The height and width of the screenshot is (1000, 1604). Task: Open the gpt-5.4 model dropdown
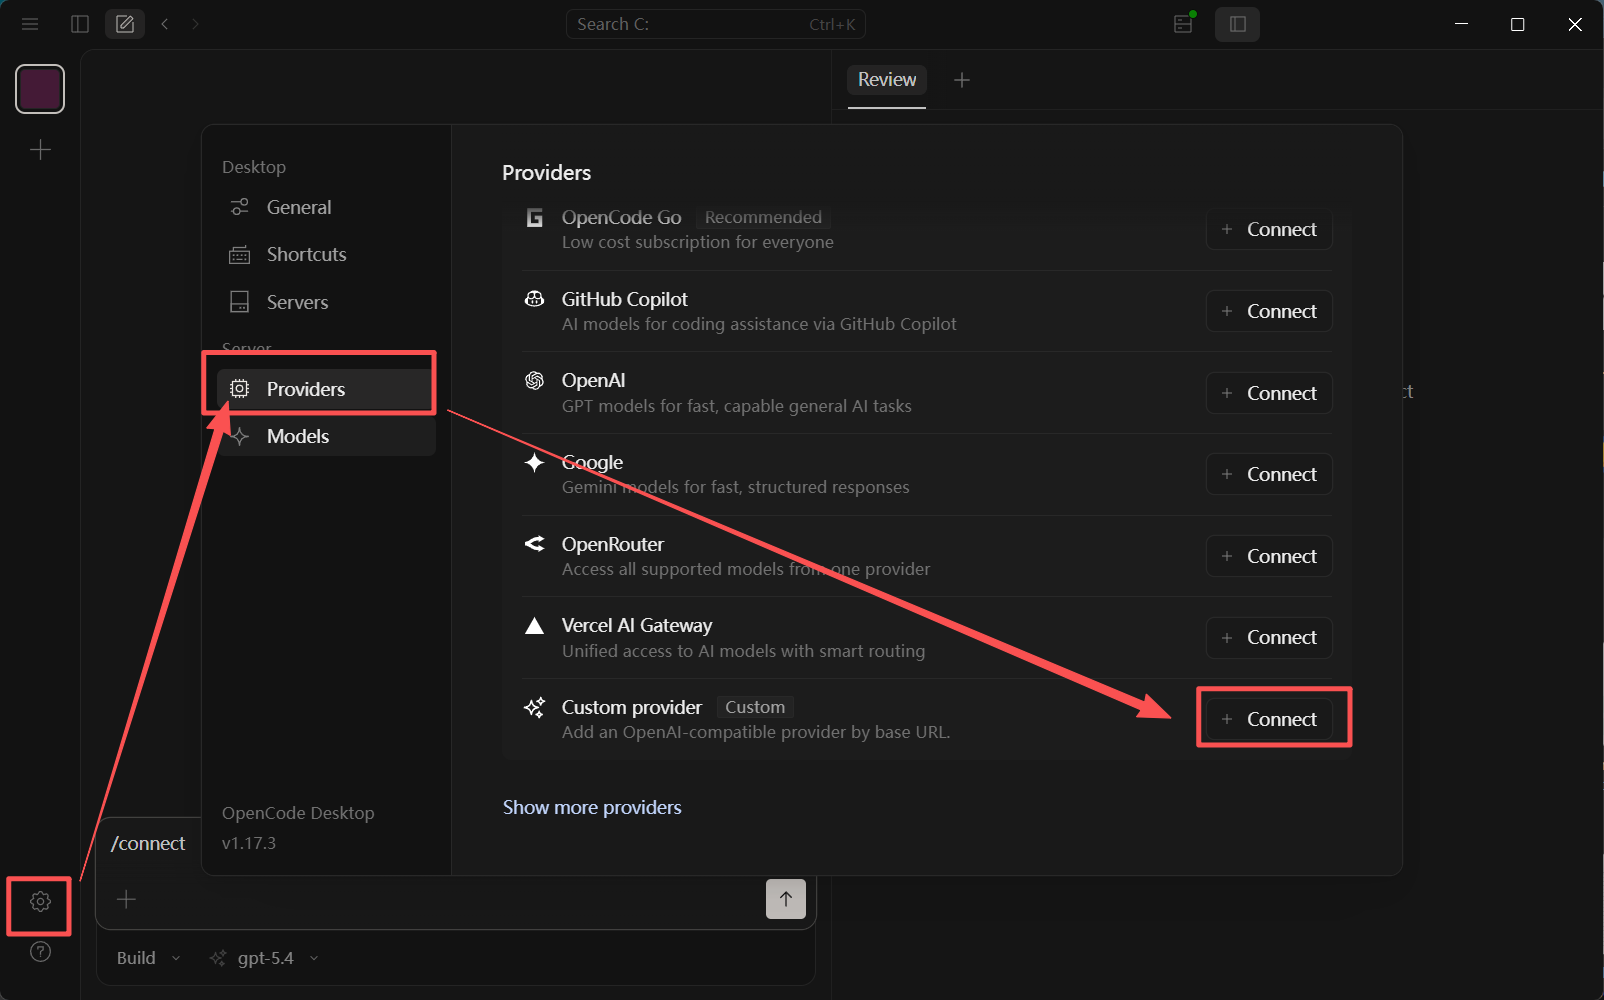point(265,958)
